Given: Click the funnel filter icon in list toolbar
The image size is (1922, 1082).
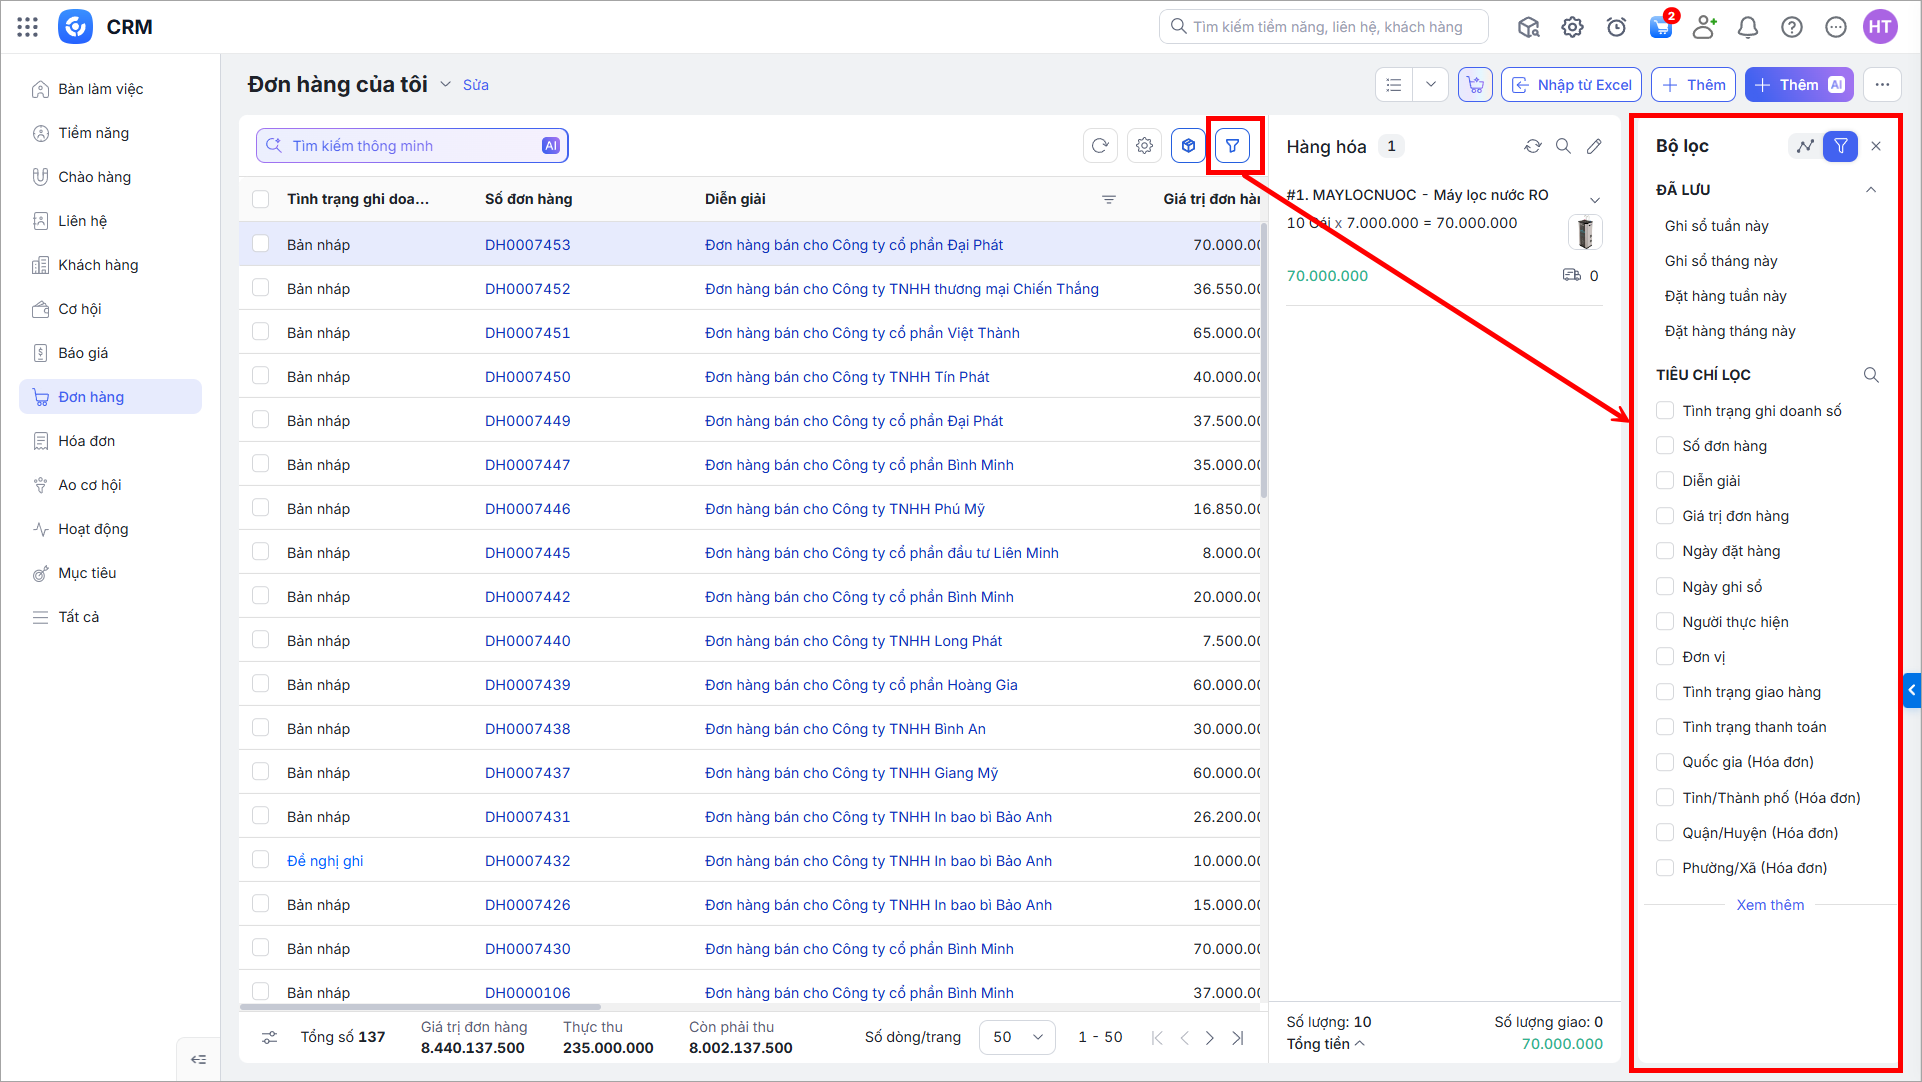Looking at the screenshot, I should click(x=1232, y=146).
